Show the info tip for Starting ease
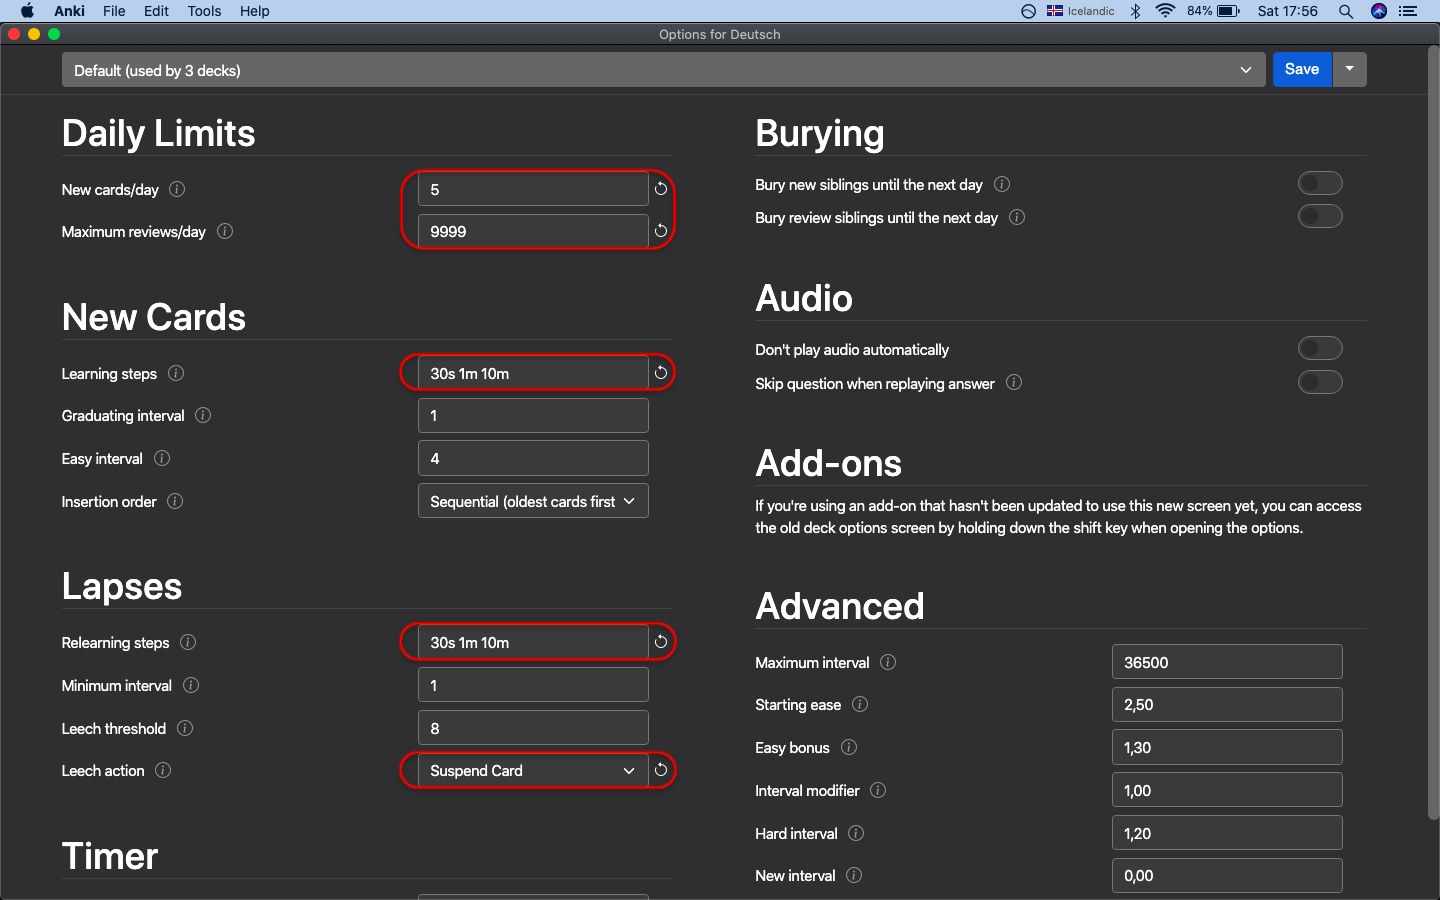 pos(860,704)
